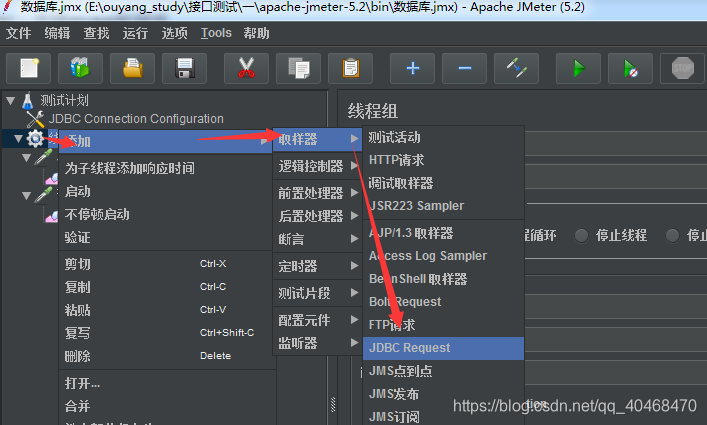The image size is (707, 425).
Task: Select BeanShell 取样器 entry
Action: (444, 279)
